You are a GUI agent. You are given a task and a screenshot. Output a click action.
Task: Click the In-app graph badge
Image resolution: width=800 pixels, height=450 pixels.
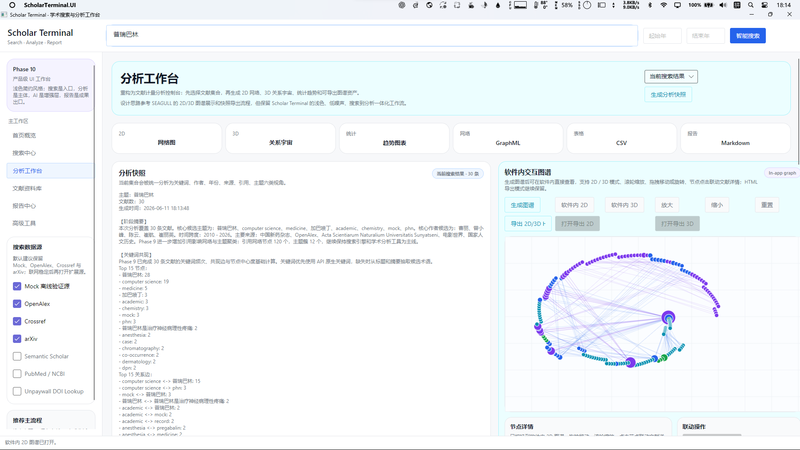click(x=782, y=173)
